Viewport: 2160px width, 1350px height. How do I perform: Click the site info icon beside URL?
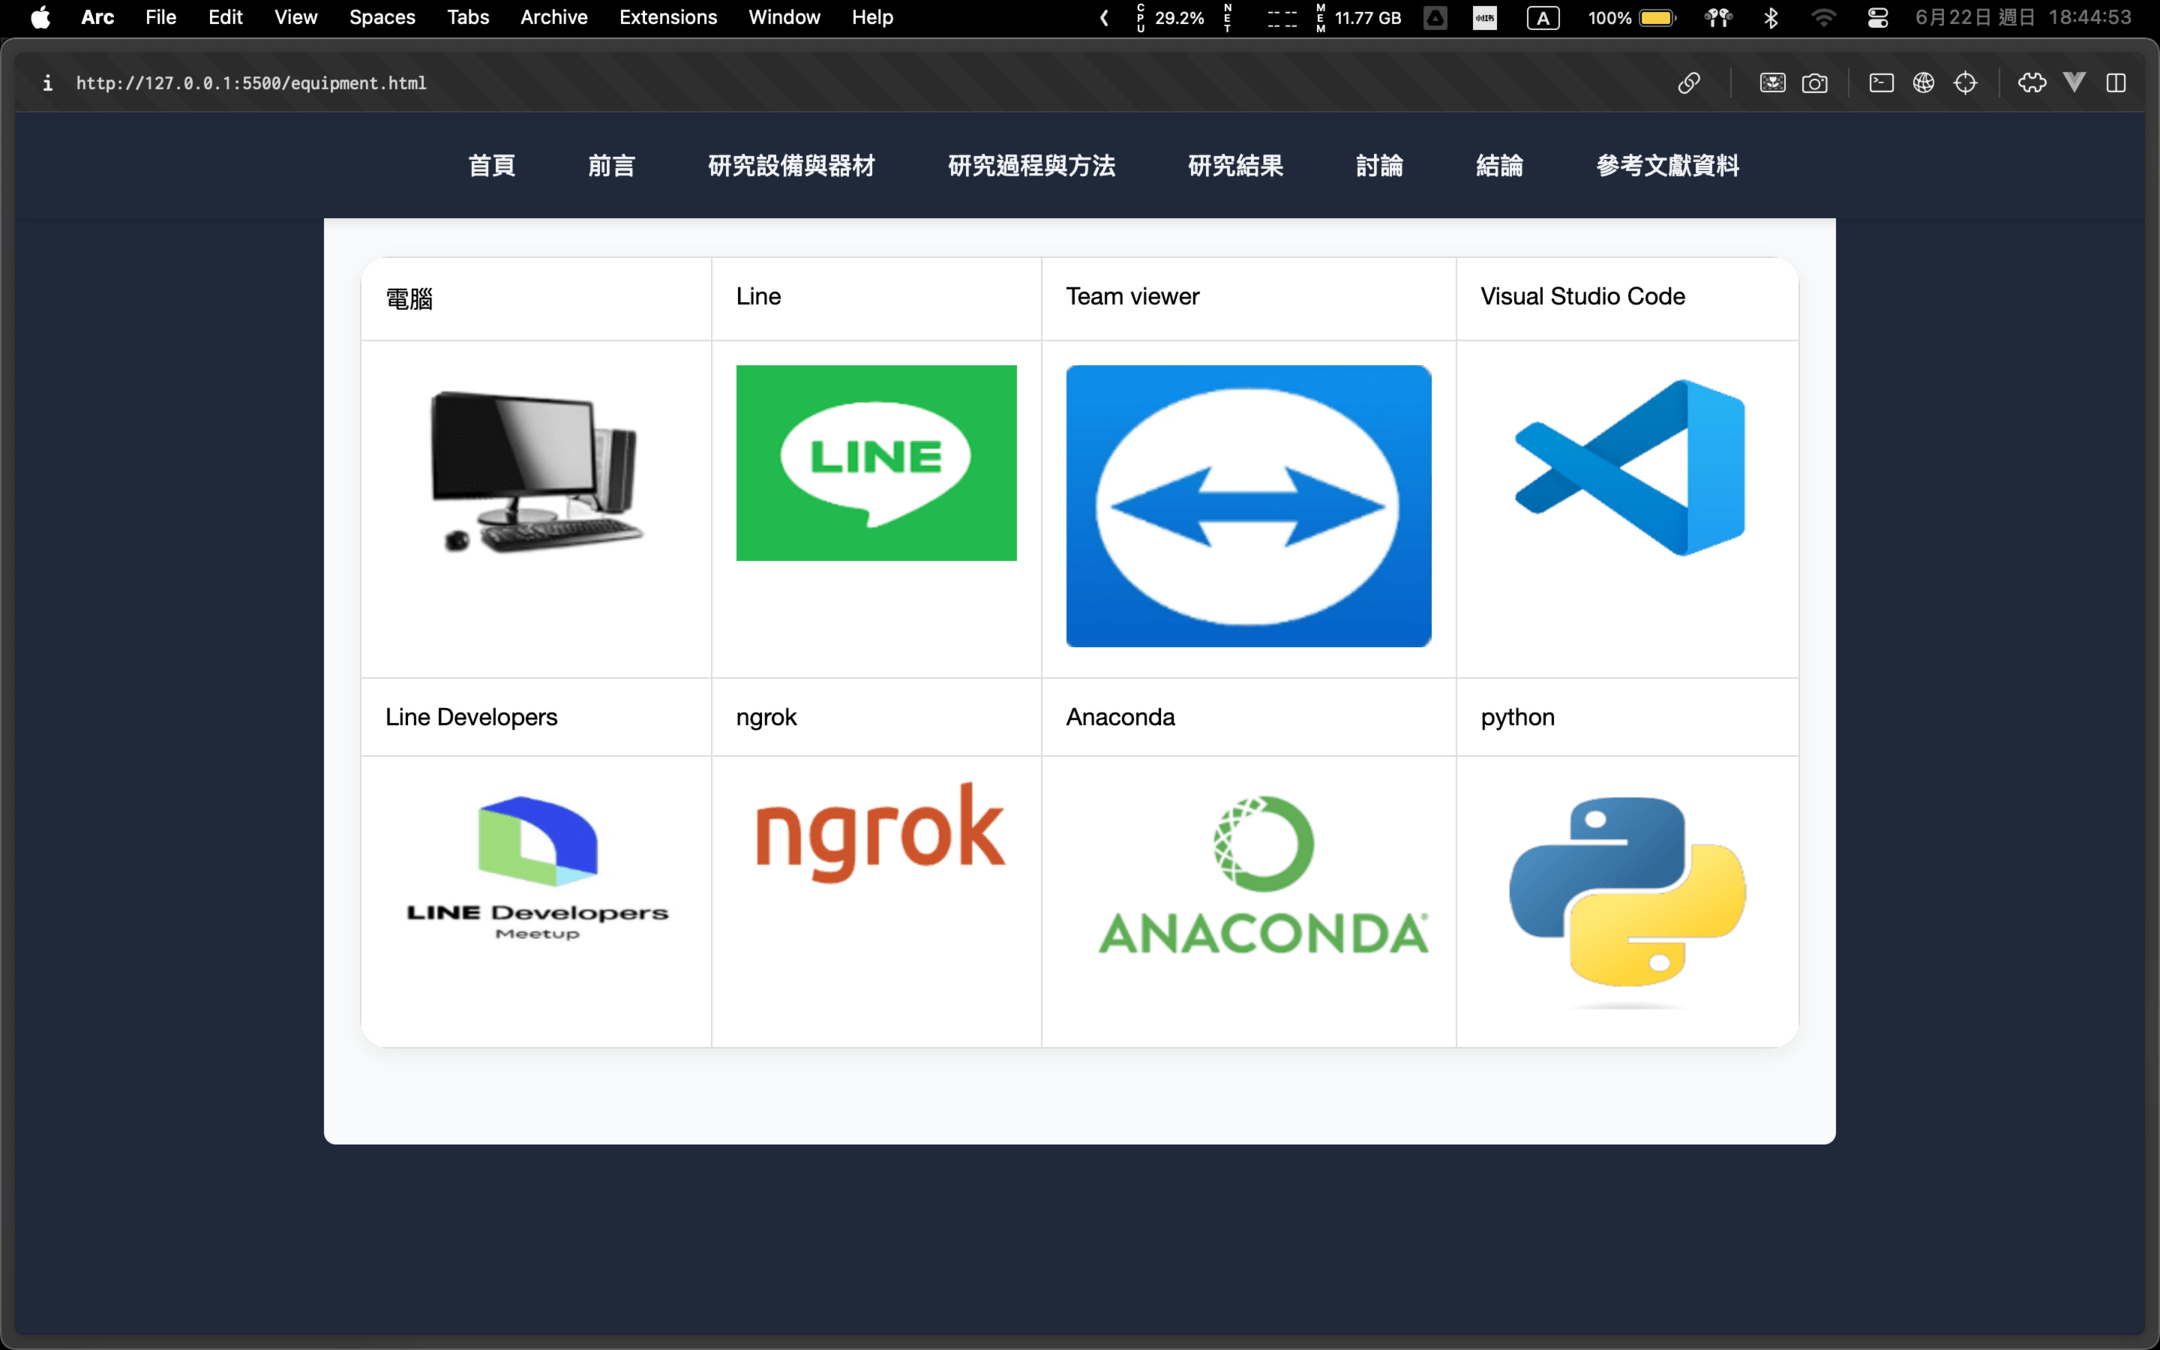(x=47, y=83)
